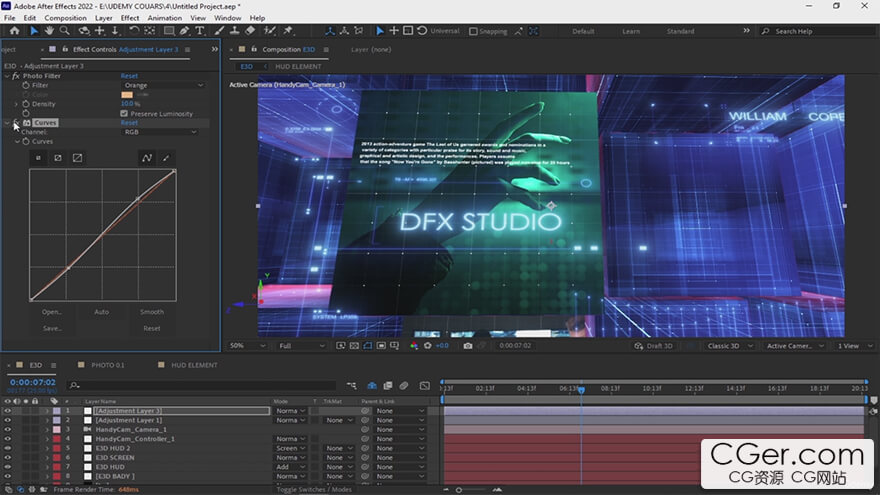Viewport: 880px width, 495px height.
Task: Open E3D HUD 2 Screen mode dropdown
Action: pyautogui.click(x=290, y=448)
